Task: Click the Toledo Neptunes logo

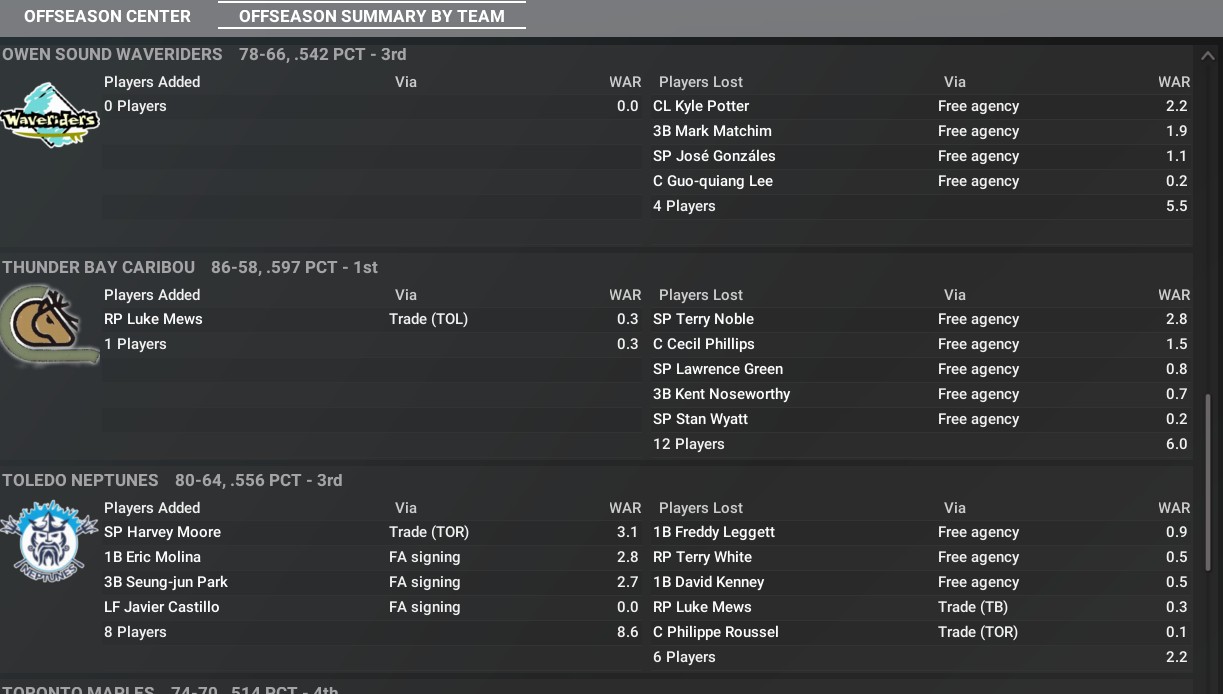Action: click(49, 542)
